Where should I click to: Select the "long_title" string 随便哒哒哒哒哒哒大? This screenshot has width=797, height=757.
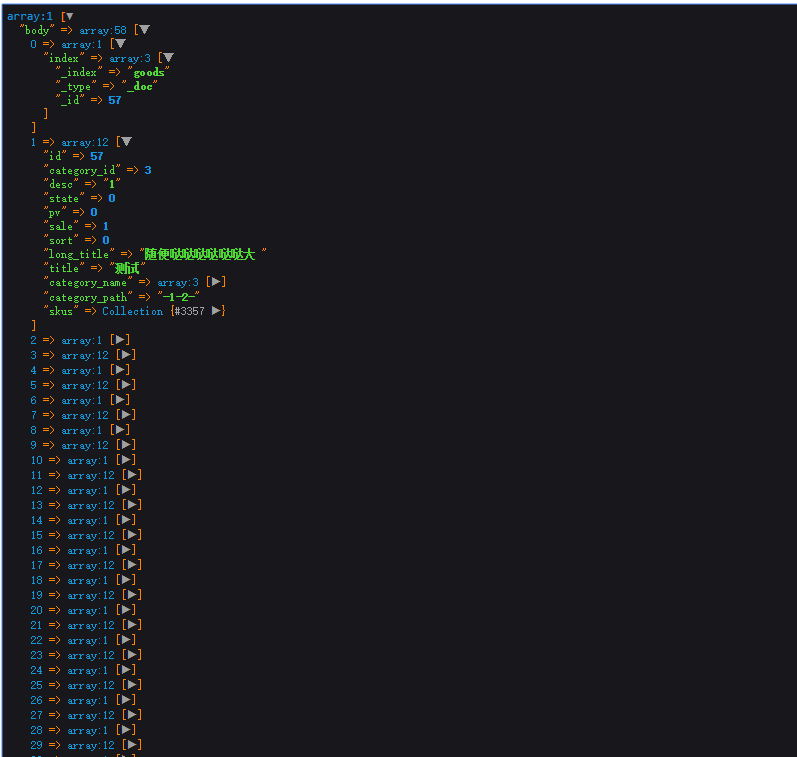pyautogui.click(x=199, y=254)
